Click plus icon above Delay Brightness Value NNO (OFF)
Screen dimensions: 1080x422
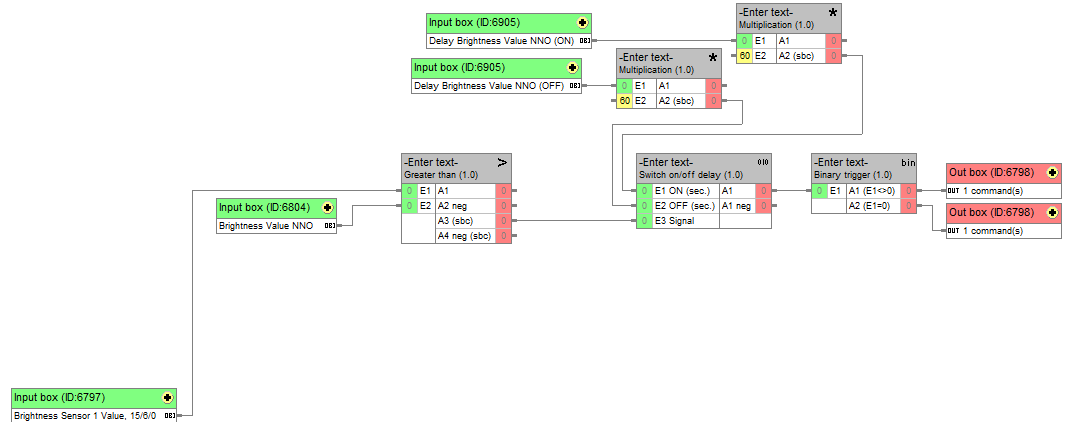click(x=572, y=68)
